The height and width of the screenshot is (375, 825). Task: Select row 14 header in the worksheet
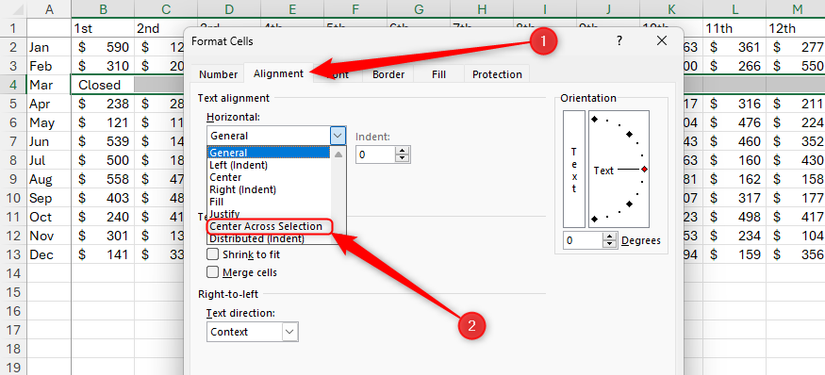tap(13, 273)
